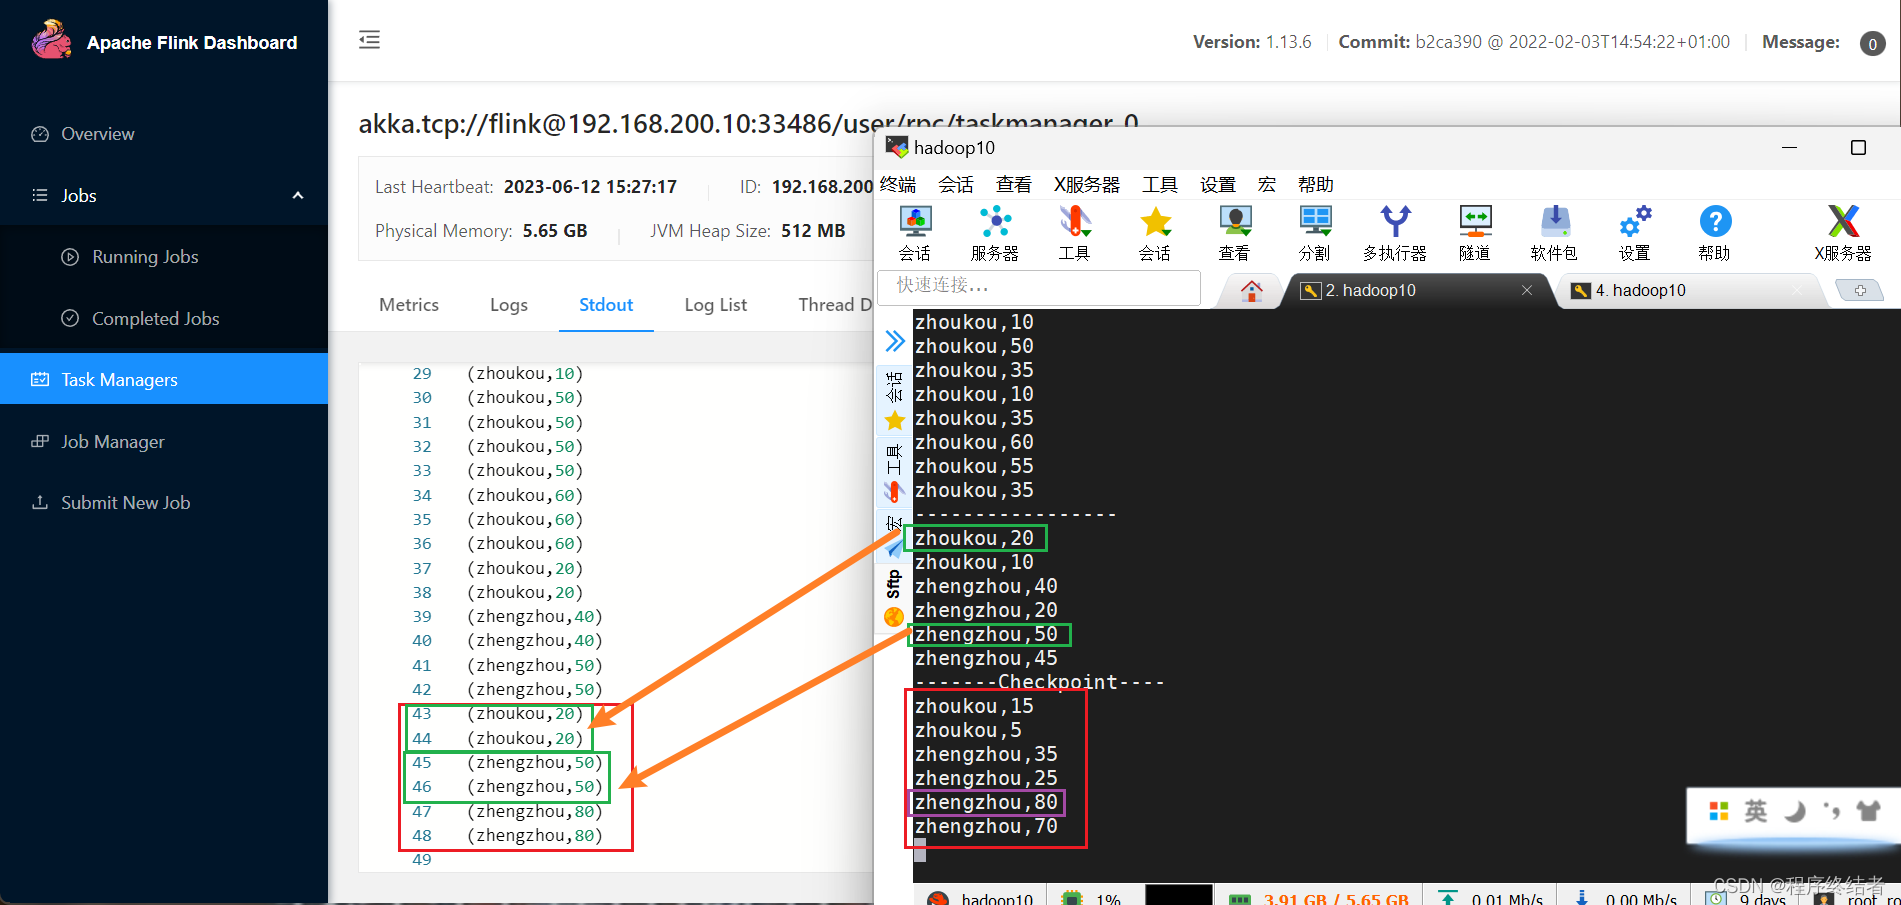Click the hadoop10 status bar host icon
Viewport: 1901px width, 905px height.
(x=939, y=898)
